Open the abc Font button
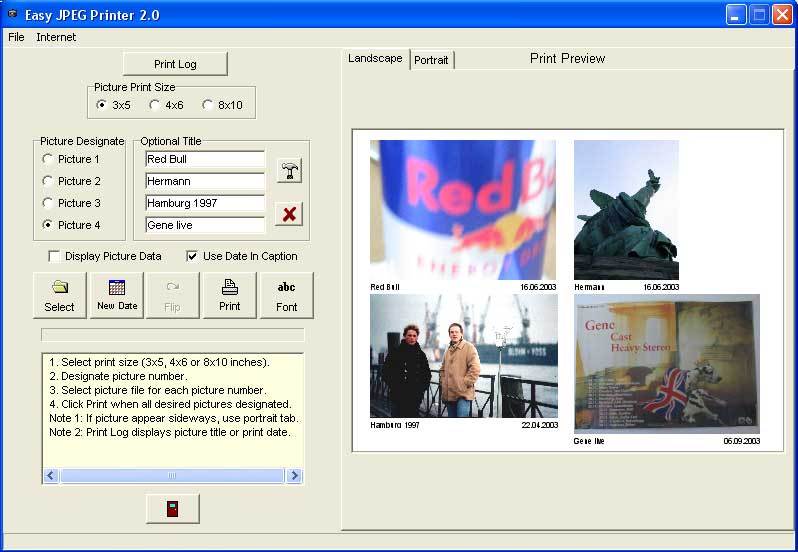The height and width of the screenshot is (552, 798). (x=287, y=295)
